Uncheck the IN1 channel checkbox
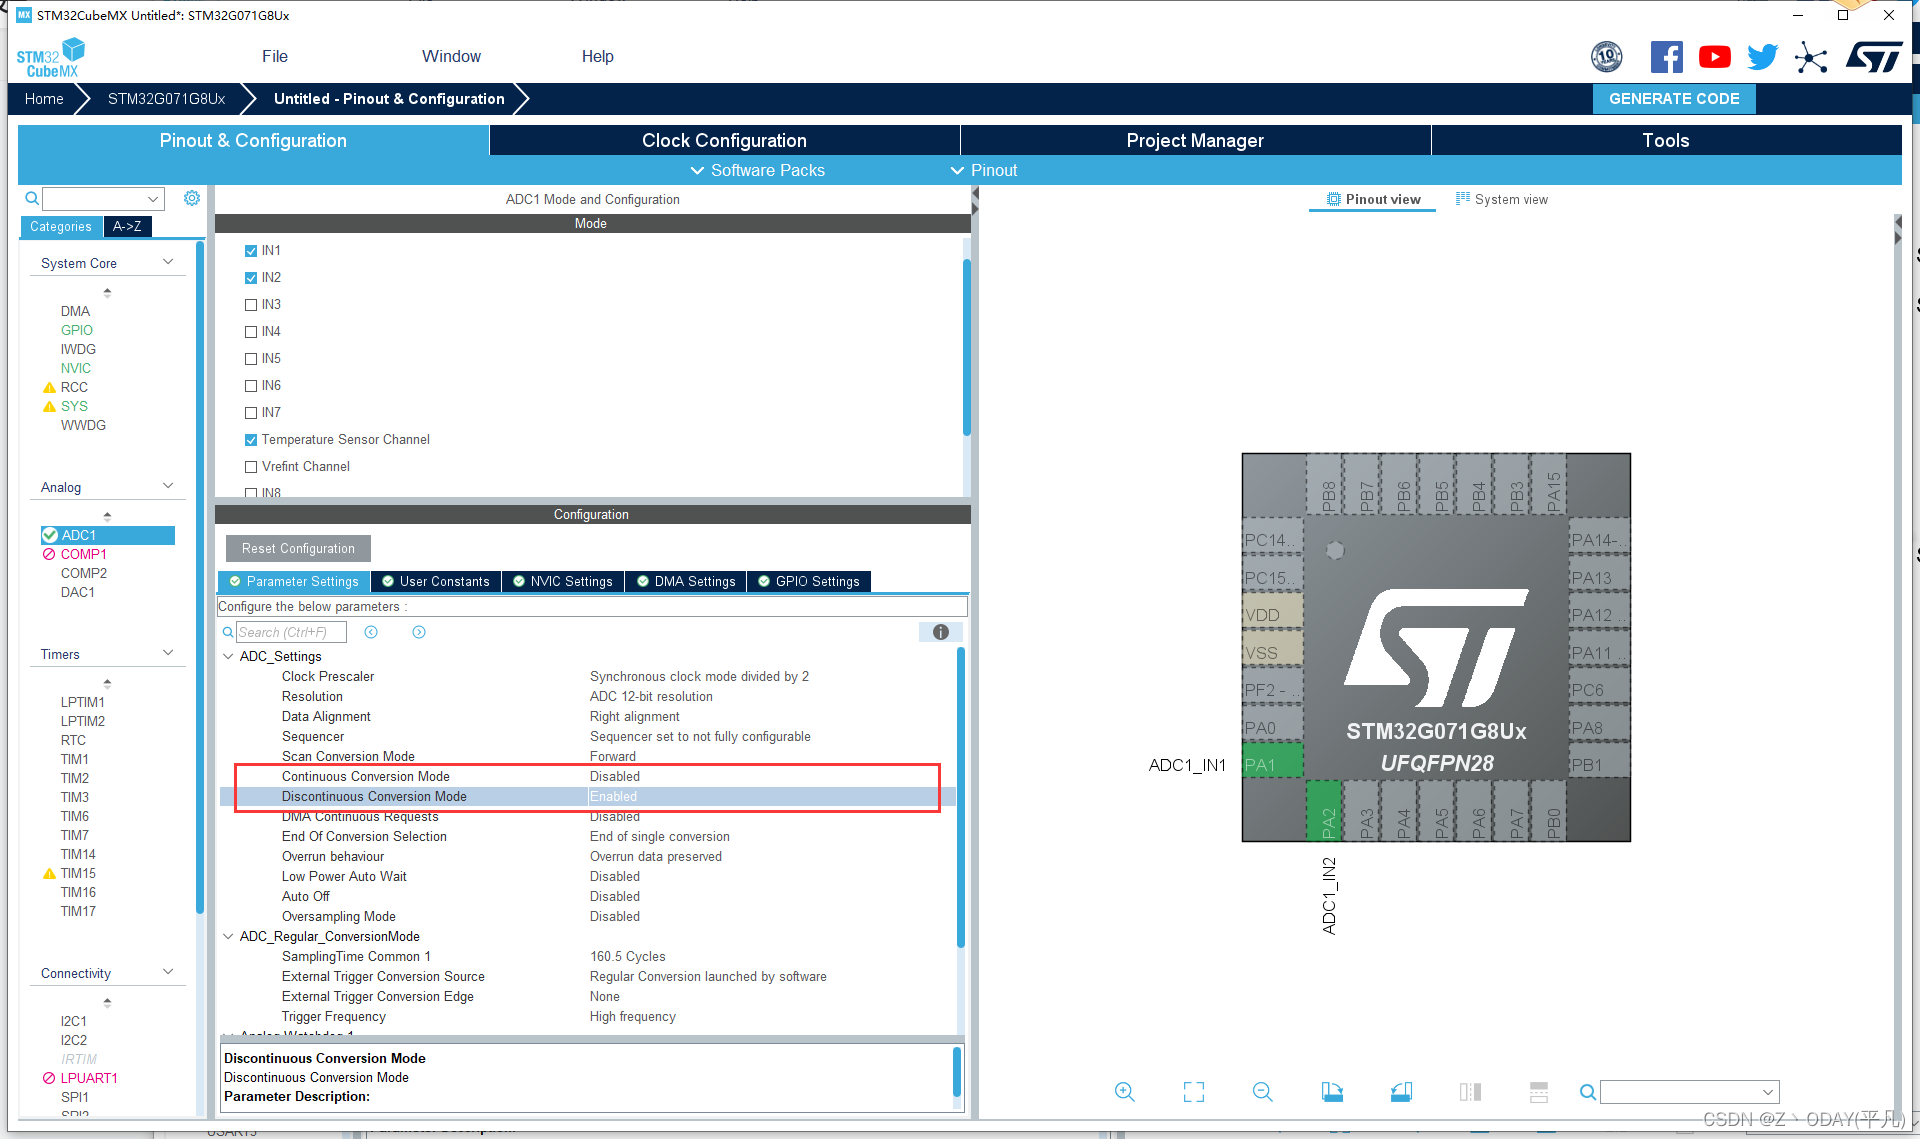The width and height of the screenshot is (1920, 1139). (x=251, y=250)
